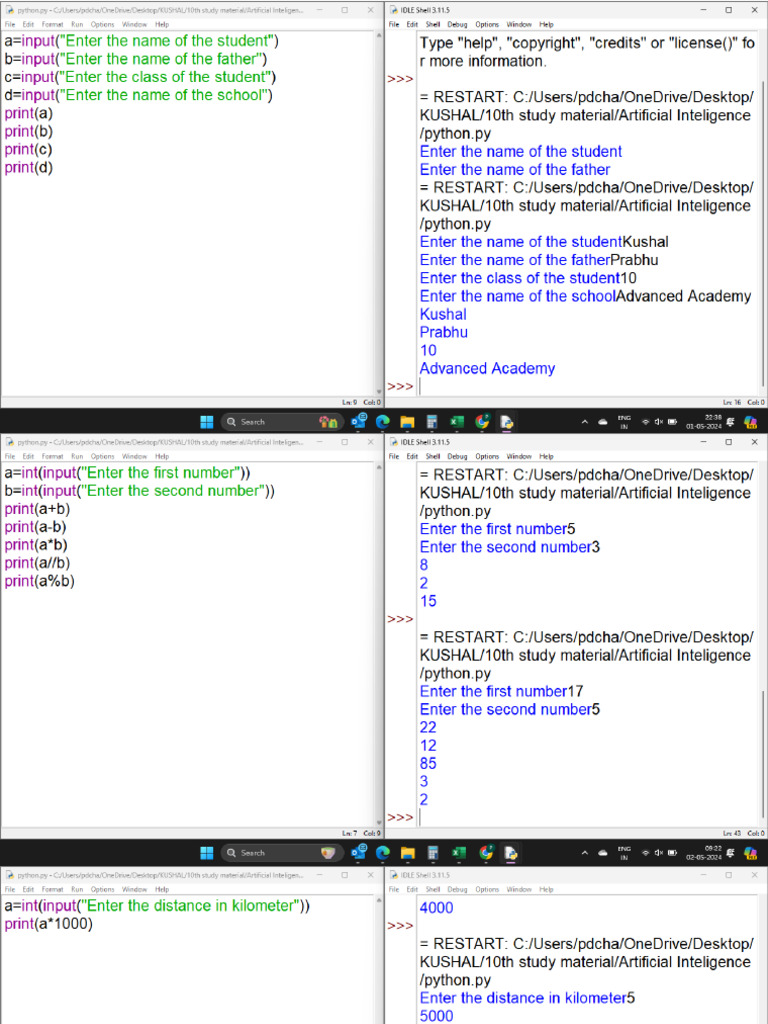Image resolution: width=768 pixels, height=1024 pixels.
Task: Expand hidden tray icons in the 22:38 taskbar
Action: 585,421
